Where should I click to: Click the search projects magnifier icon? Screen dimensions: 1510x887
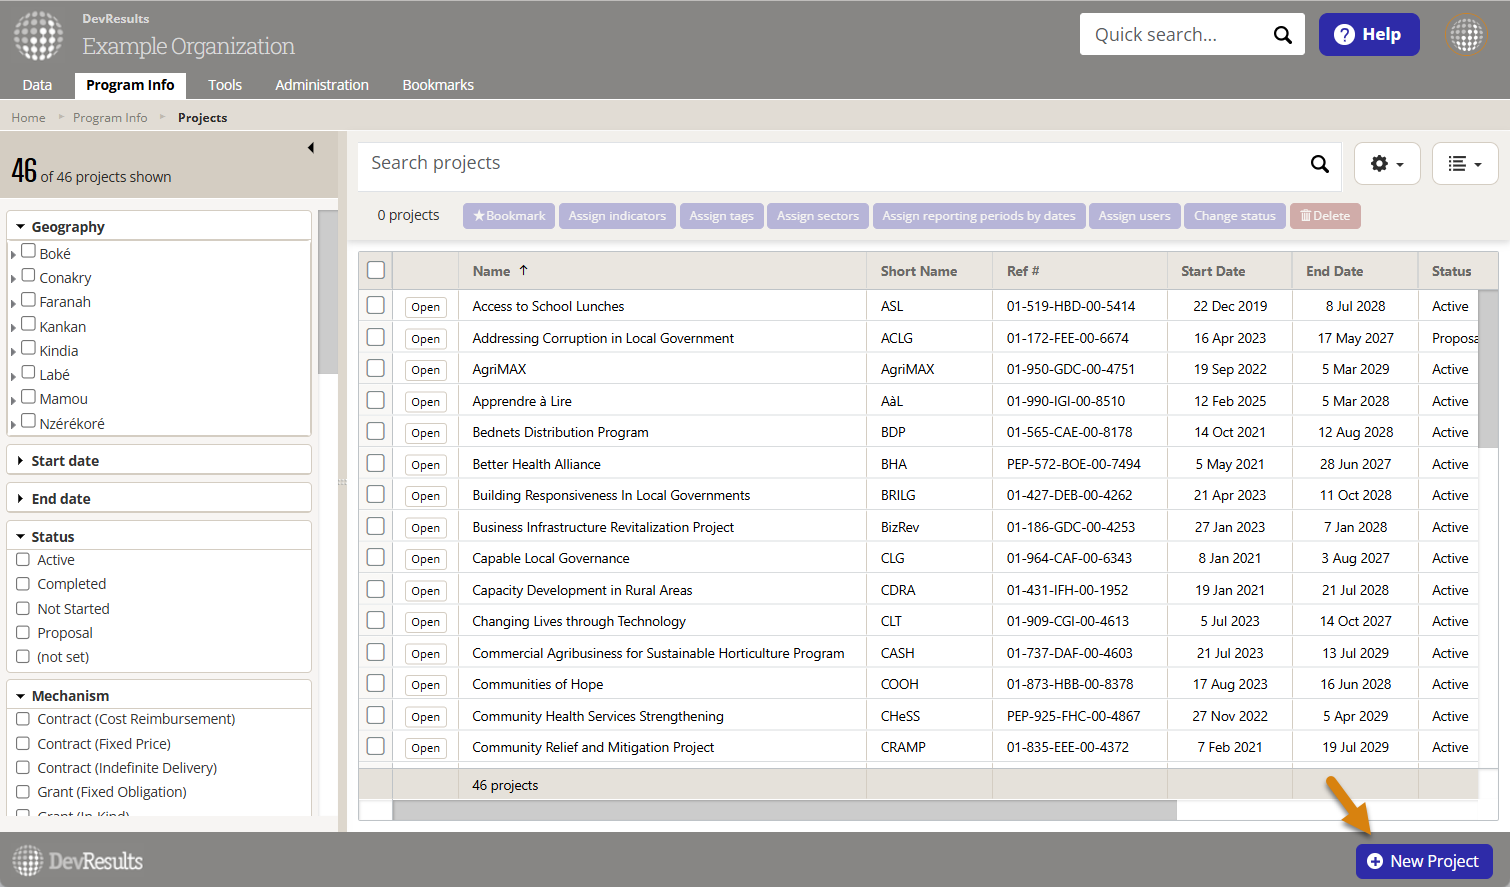pyautogui.click(x=1319, y=164)
